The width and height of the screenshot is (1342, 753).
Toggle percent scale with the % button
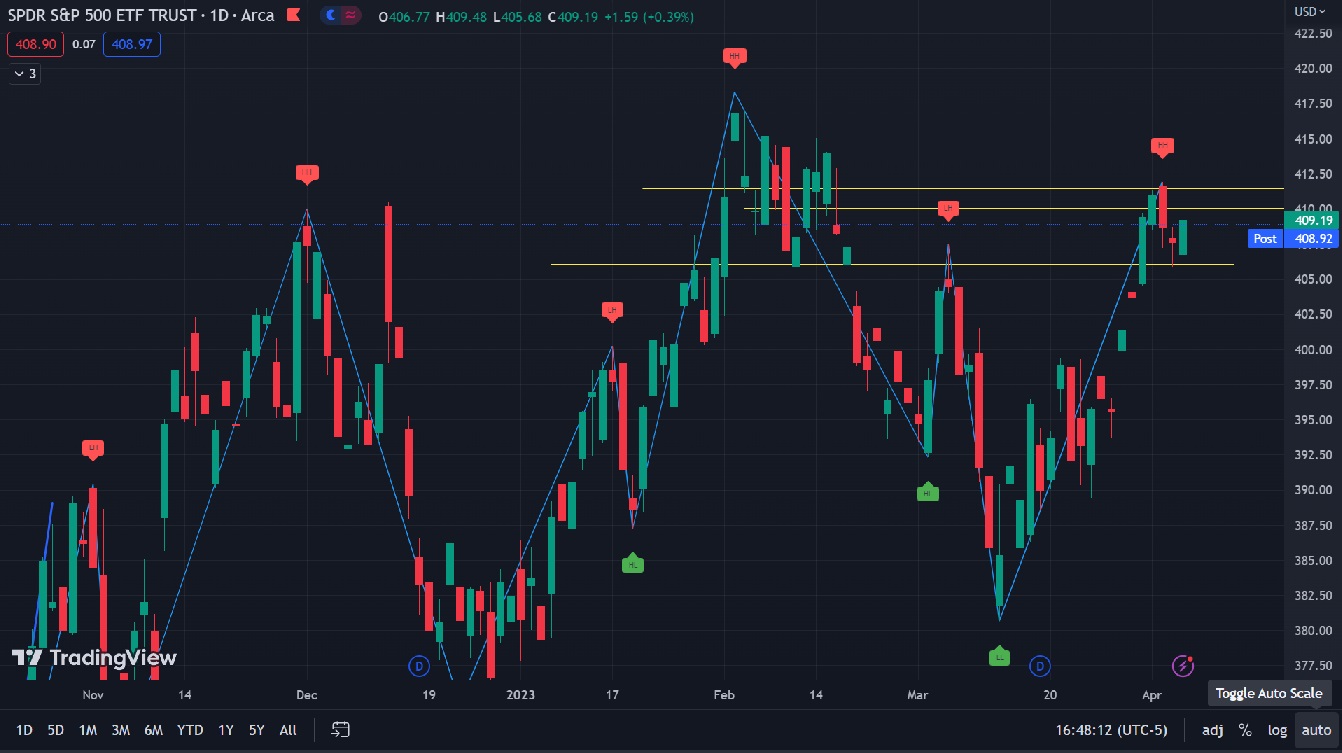tap(1245, 730)
